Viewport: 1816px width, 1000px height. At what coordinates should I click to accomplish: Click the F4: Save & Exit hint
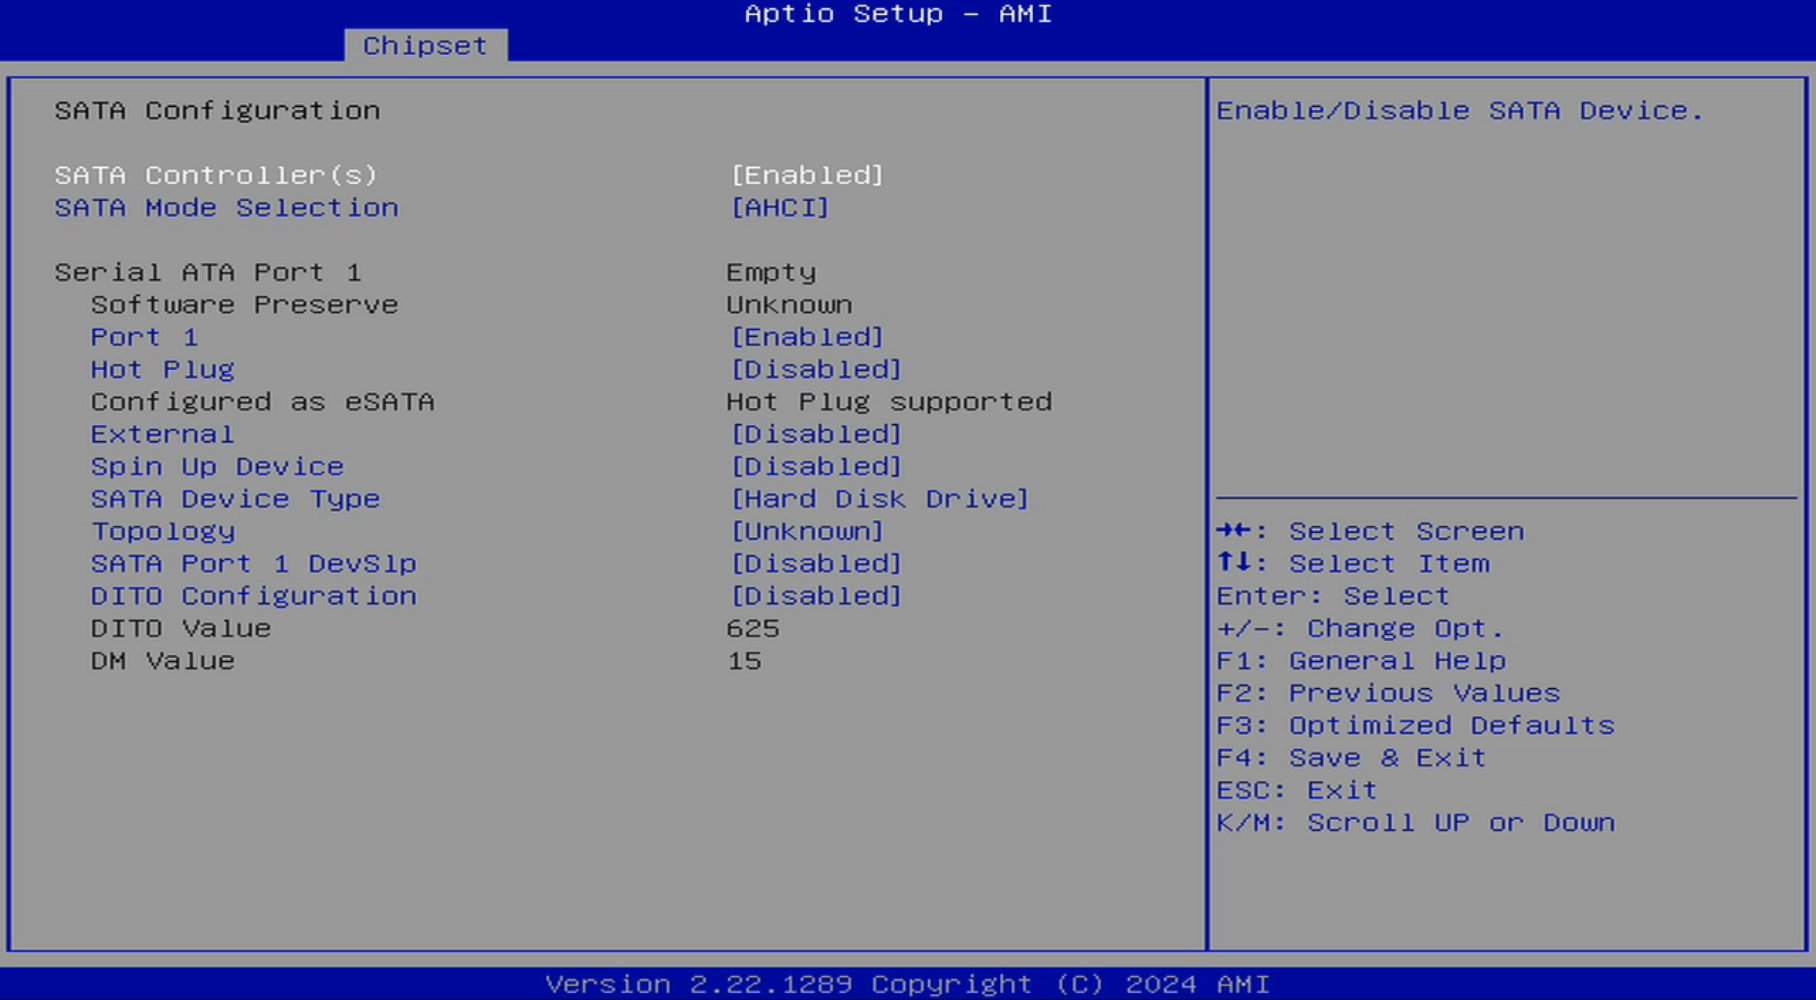pos(1351,758)
